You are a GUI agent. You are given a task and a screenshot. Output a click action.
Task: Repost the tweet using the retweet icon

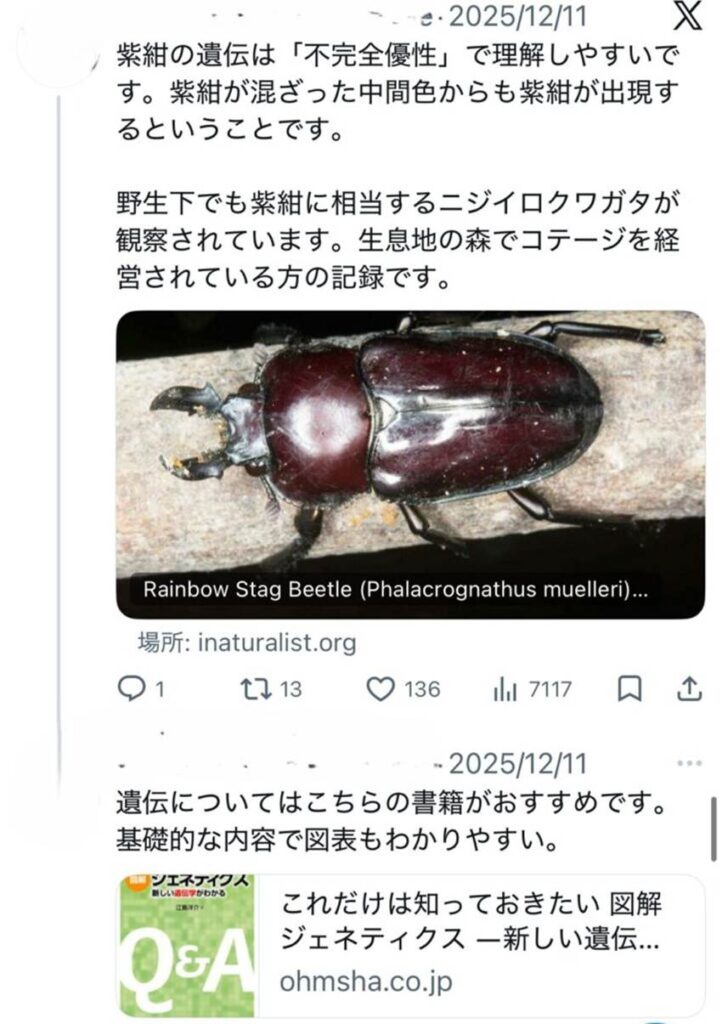(258, 689)
